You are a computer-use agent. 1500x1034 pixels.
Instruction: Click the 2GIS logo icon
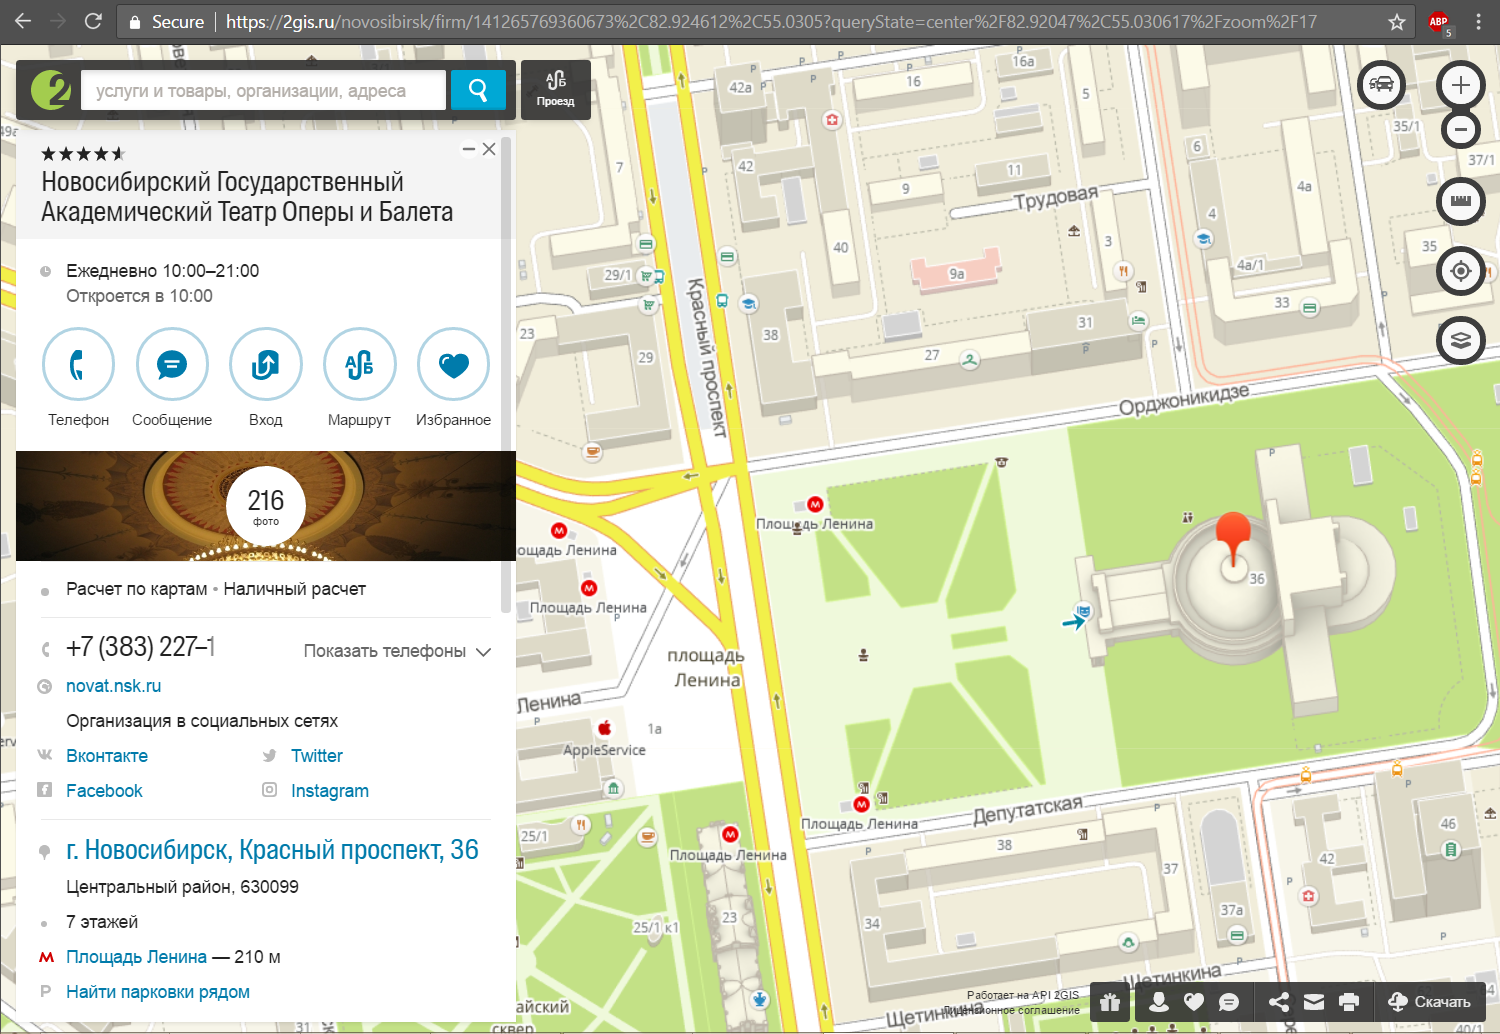50,90
